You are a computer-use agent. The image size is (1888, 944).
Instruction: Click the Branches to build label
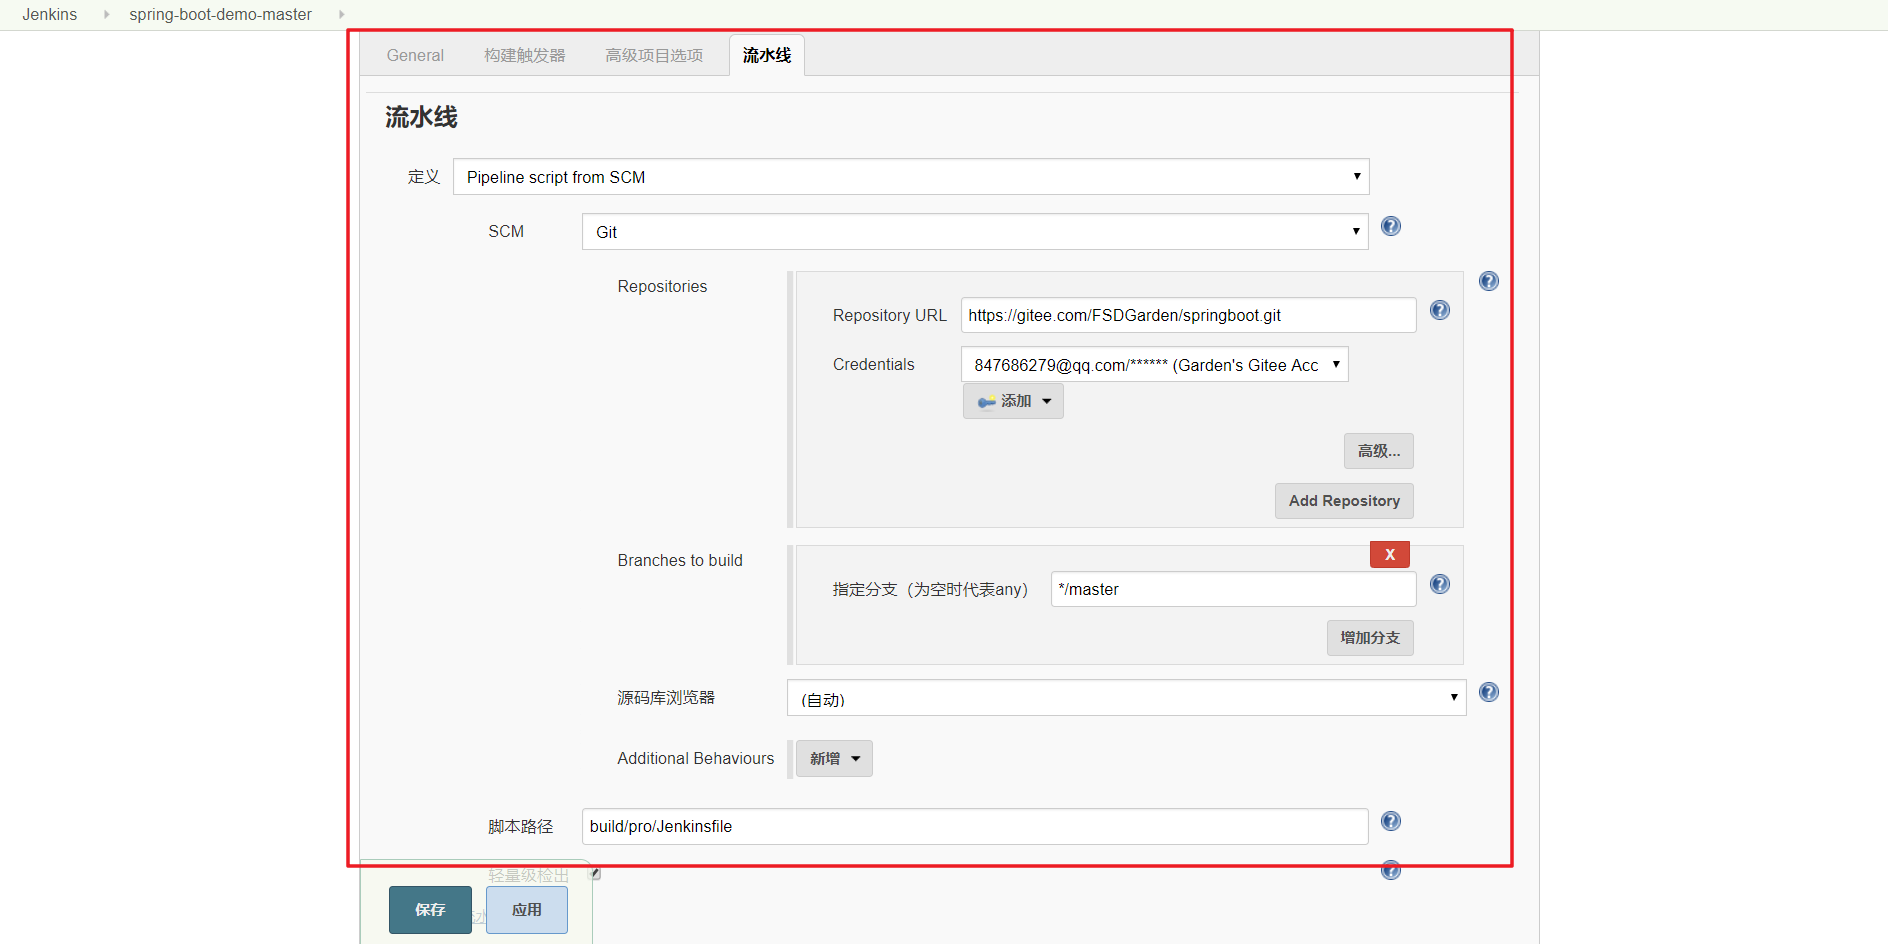click(680, 560)
